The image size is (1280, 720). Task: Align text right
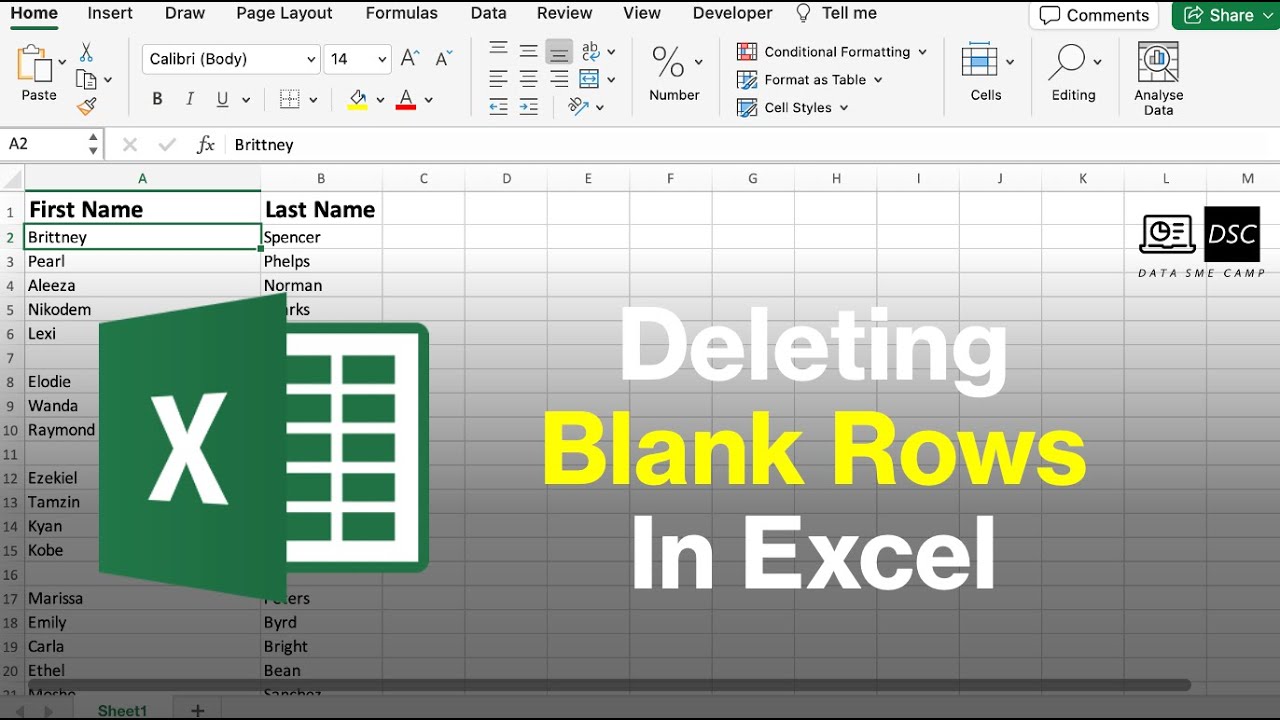[560, 79]
